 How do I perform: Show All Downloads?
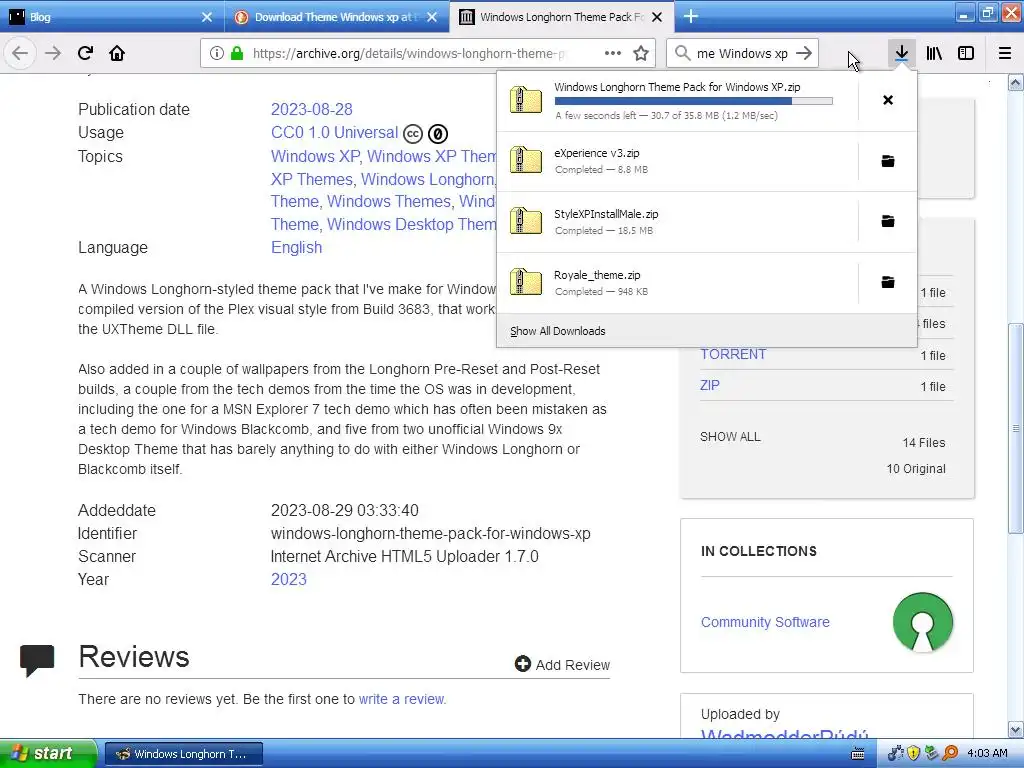558,331
